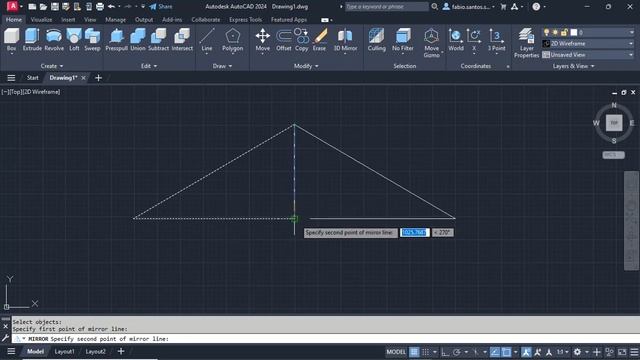
Task: Open the file with the Open folder icon
Action: tap(43, 7)
